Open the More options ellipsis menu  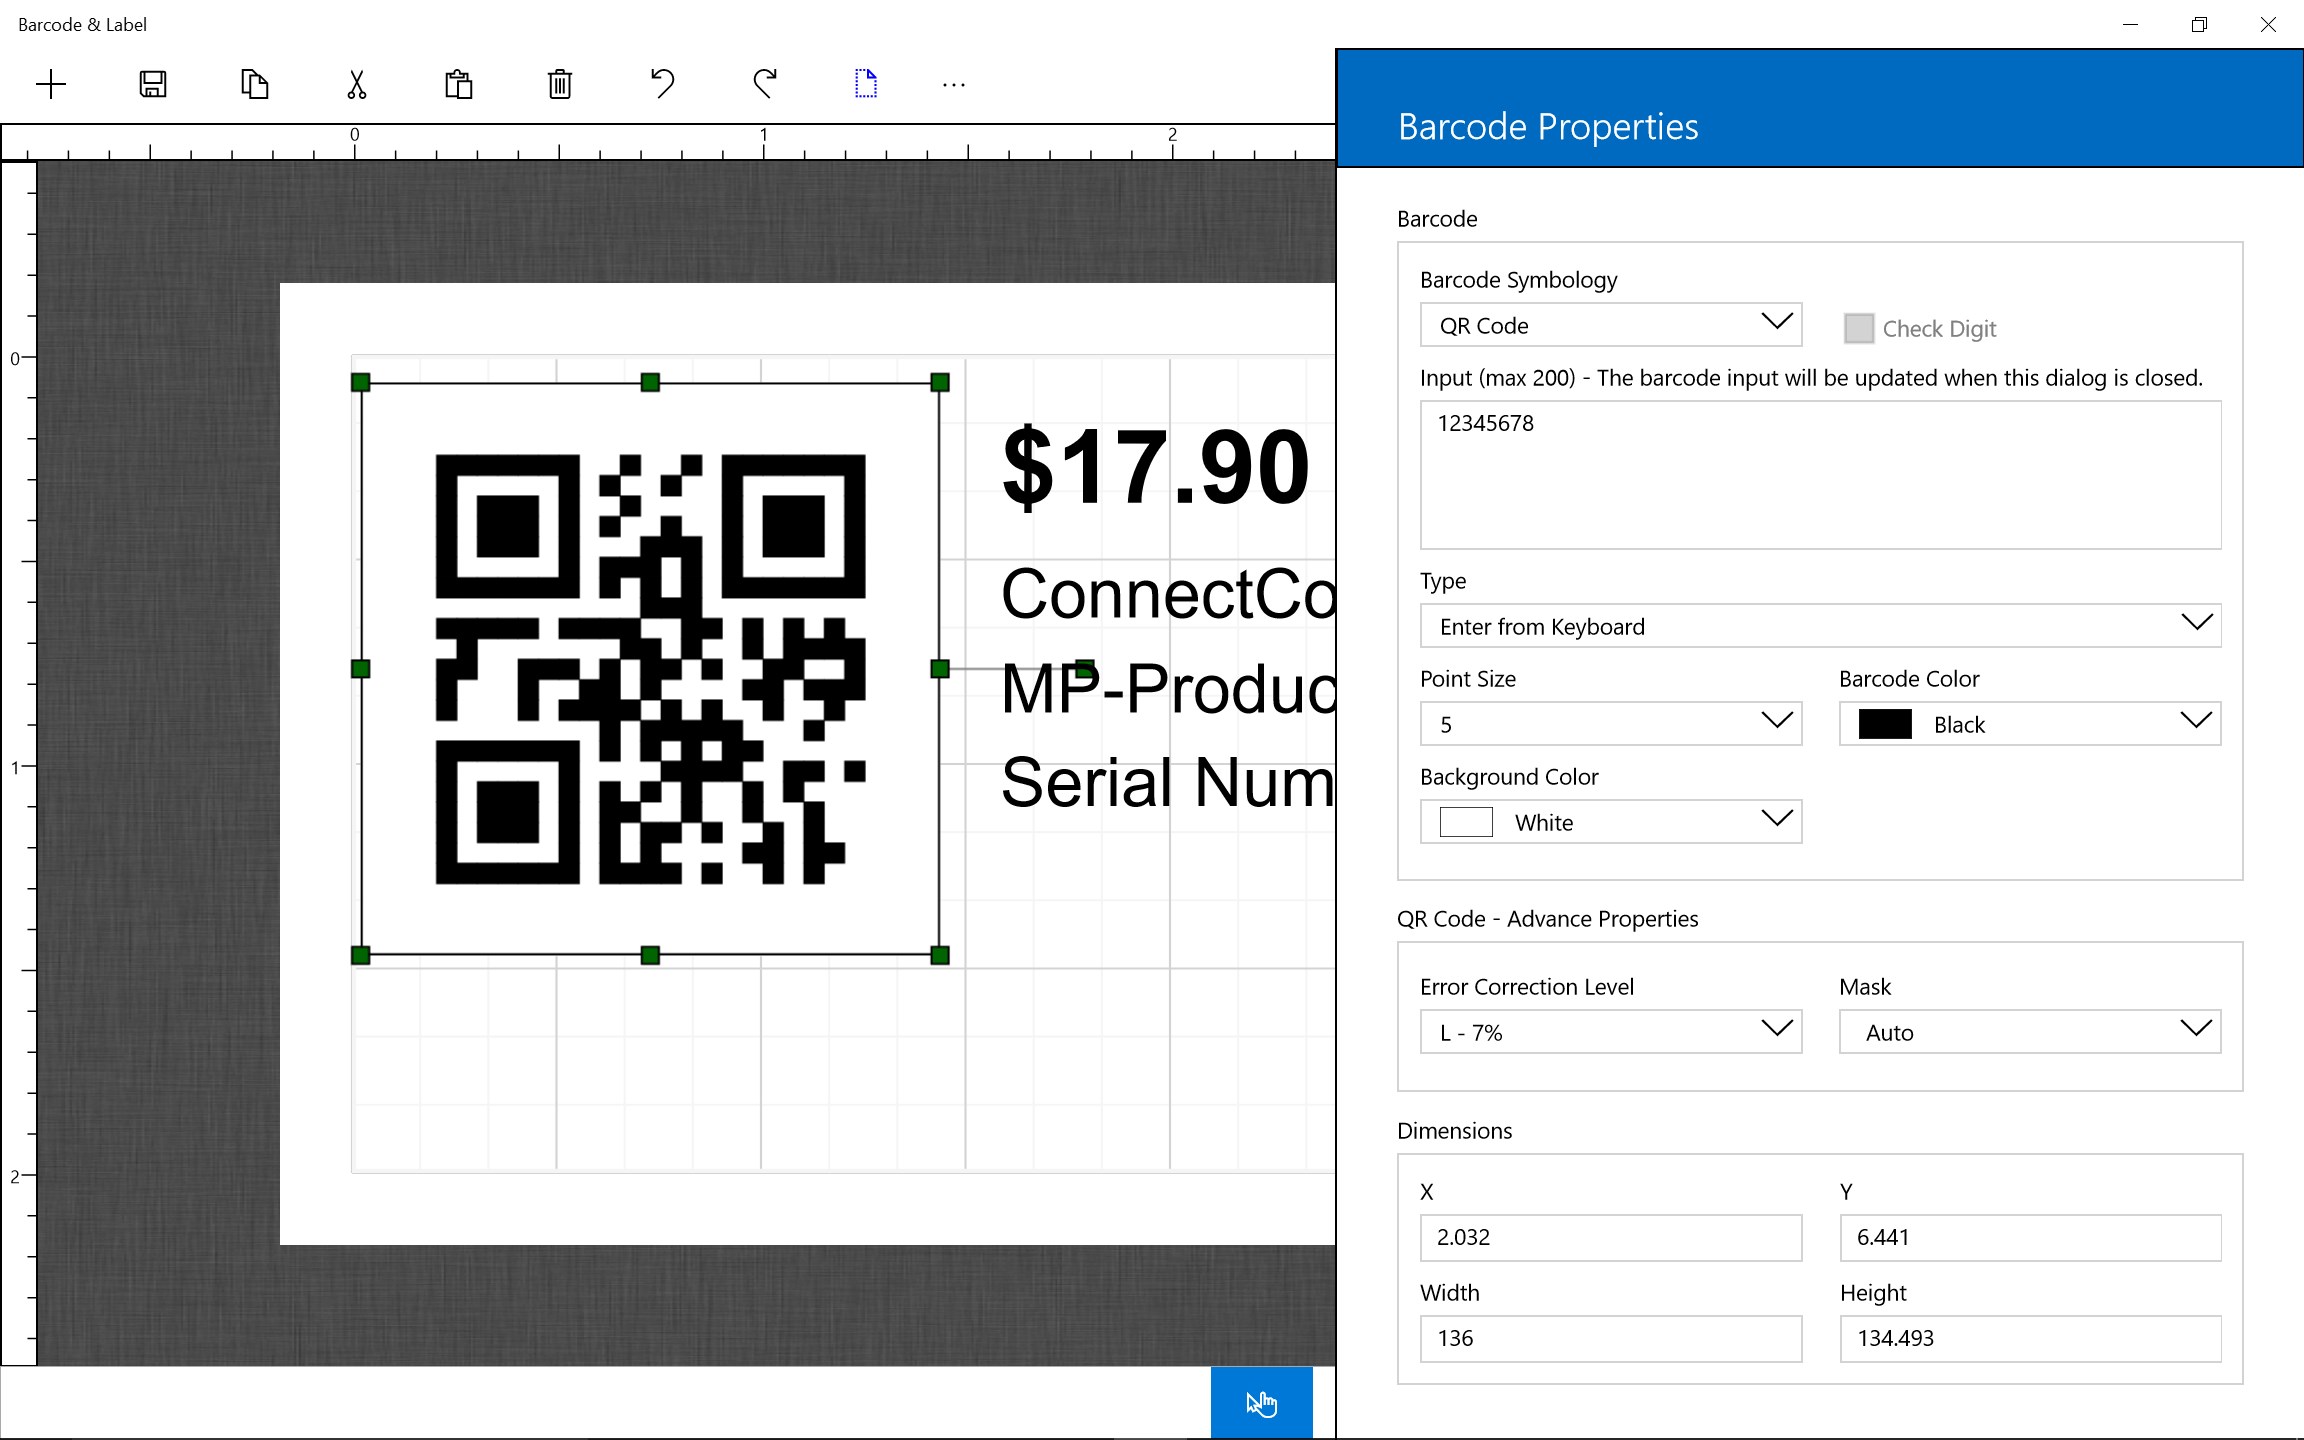(x=954, y=86)
